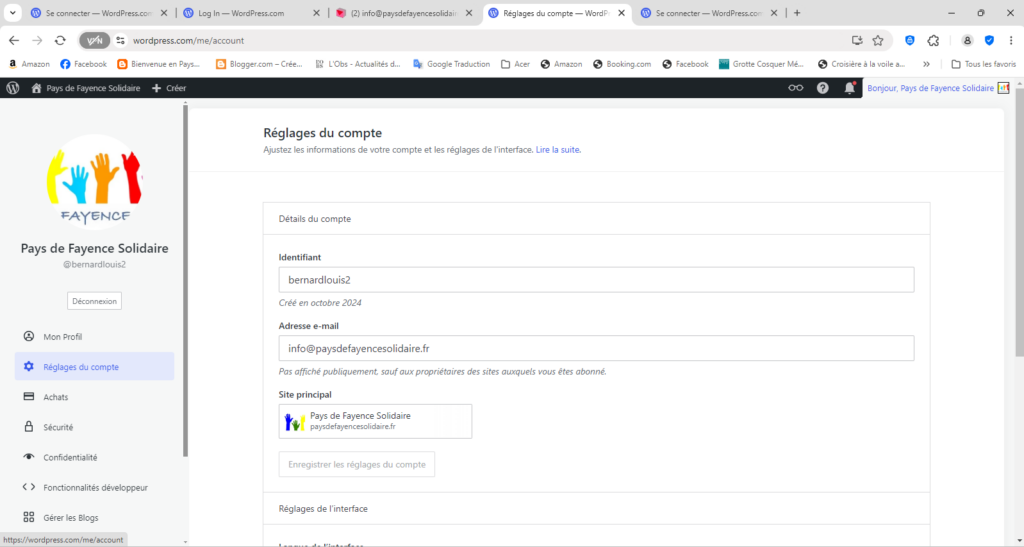Image resolution: width=1024 pixels, height=547 pixels.
Task: Open Sécurité in the sidebar
Action: tap(58, 427)
